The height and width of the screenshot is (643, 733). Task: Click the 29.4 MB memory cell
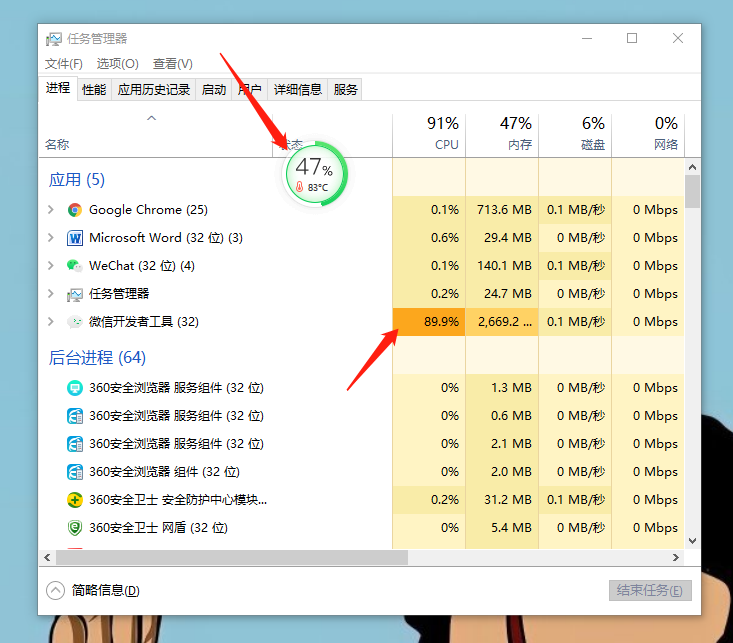click(x=502, y=238)
